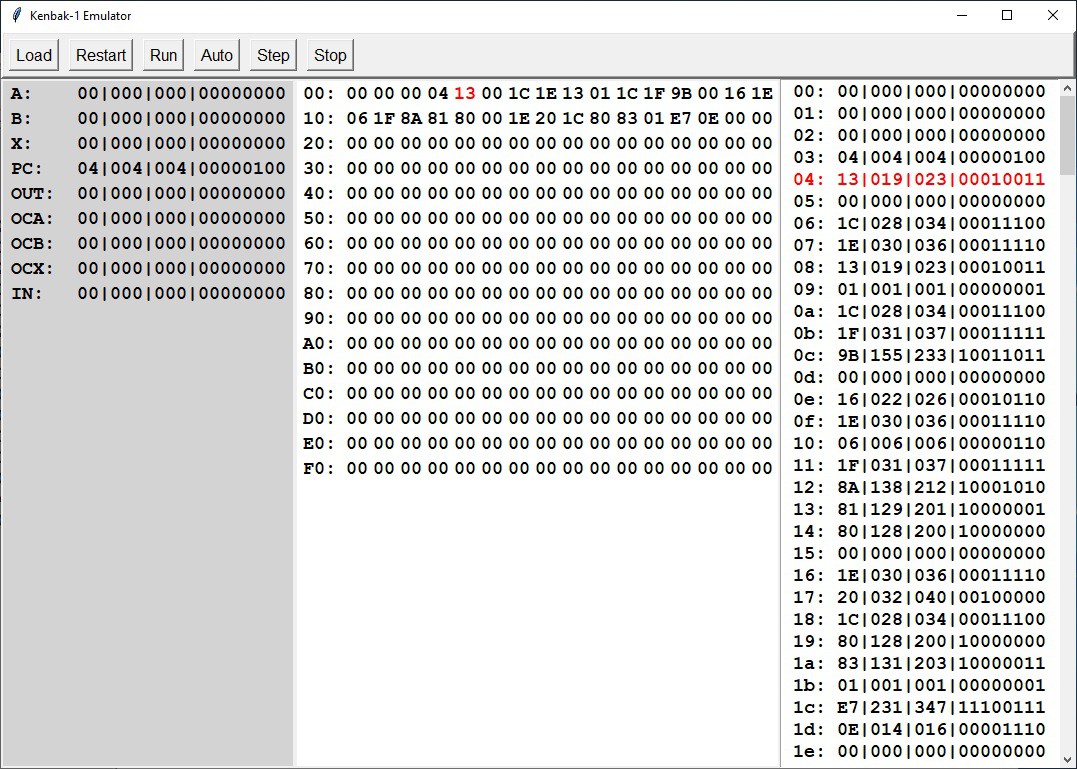The height and width of the screenshot is (769, 1077).
Task: Select memory list row 0c with 9B
Action: (919, 355)
